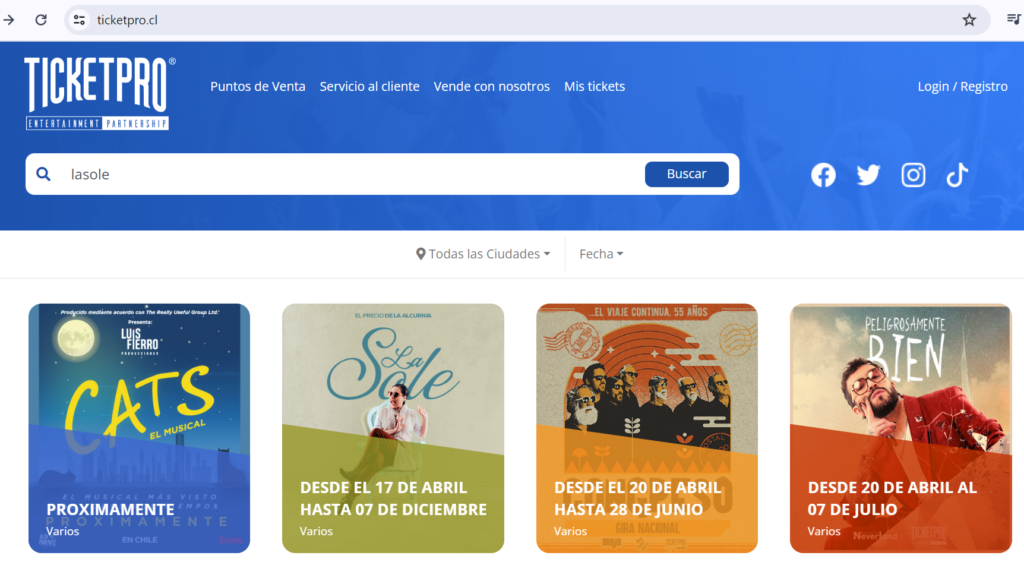Image resolution: width=1024 pixels, height=562 pixels.
Task: Open Puntos de Venta menu item
Action: tap(257, 86)
